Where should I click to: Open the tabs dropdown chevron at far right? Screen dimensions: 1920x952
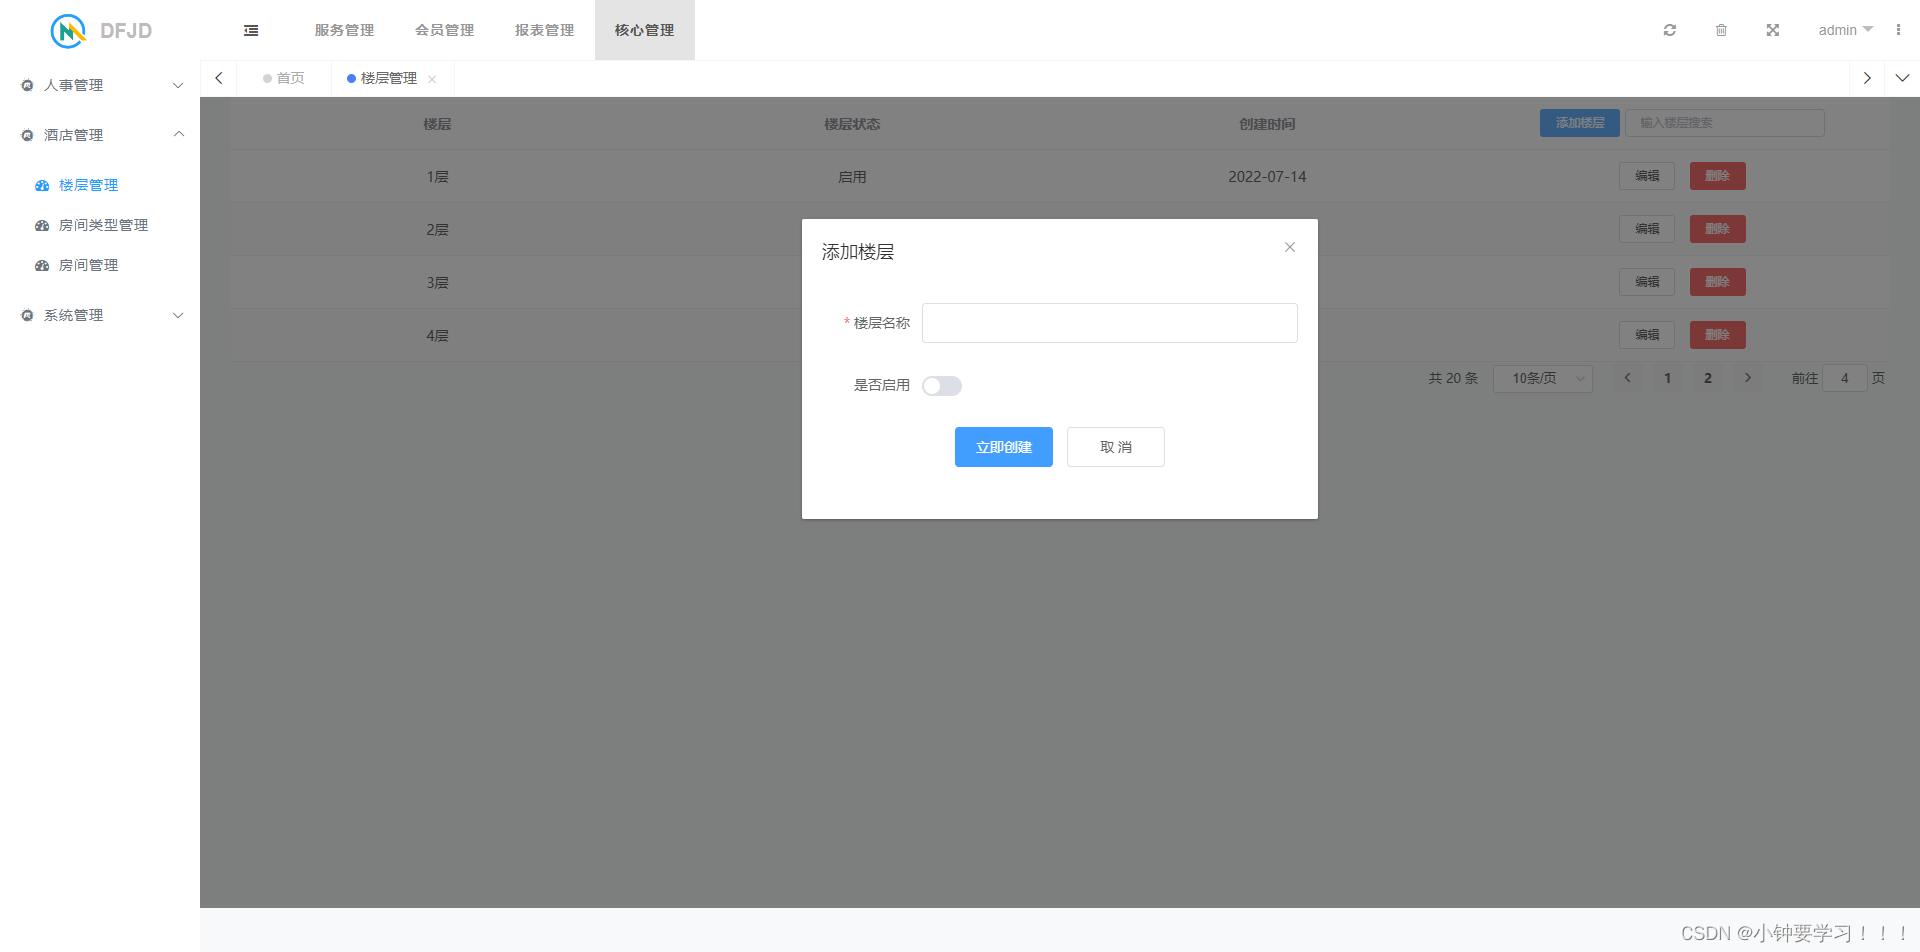1902,78
